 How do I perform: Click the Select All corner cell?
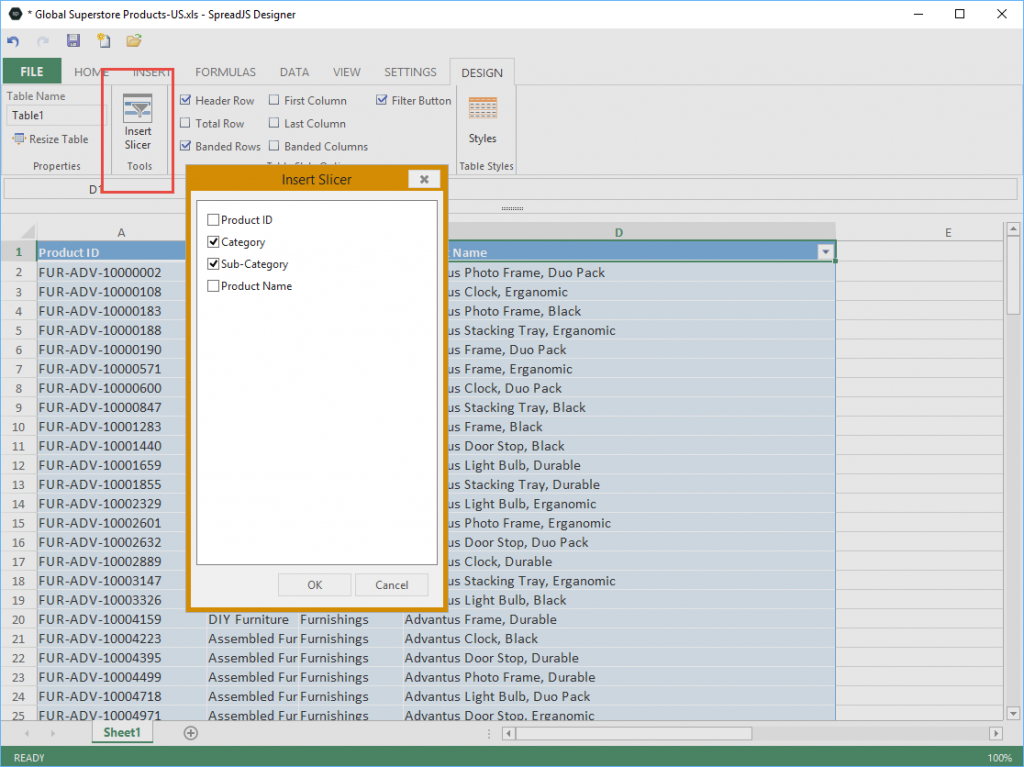coord(18,232)
